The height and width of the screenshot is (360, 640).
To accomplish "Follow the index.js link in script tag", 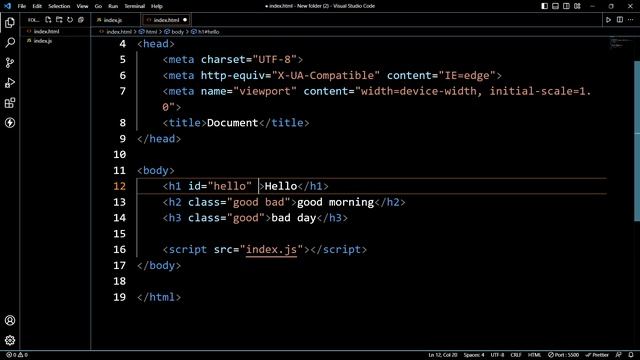I will pos(271,249).
